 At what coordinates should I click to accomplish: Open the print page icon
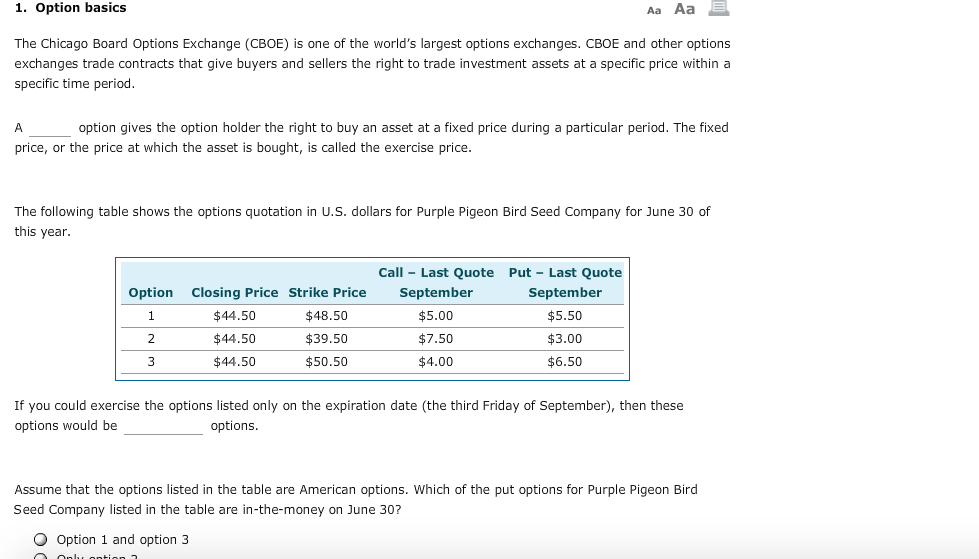pos(719,7)
